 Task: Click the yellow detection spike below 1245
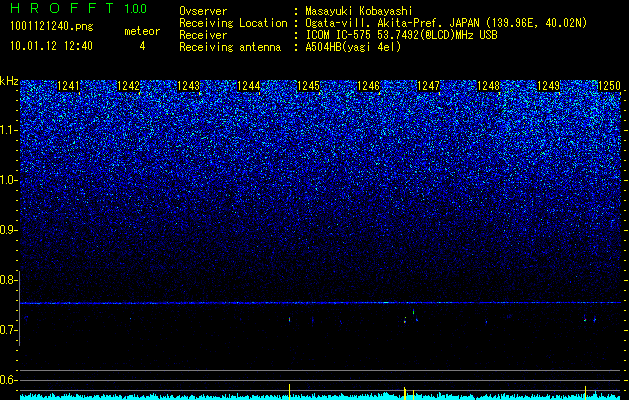pyautogui.click(x=289, y=392)
